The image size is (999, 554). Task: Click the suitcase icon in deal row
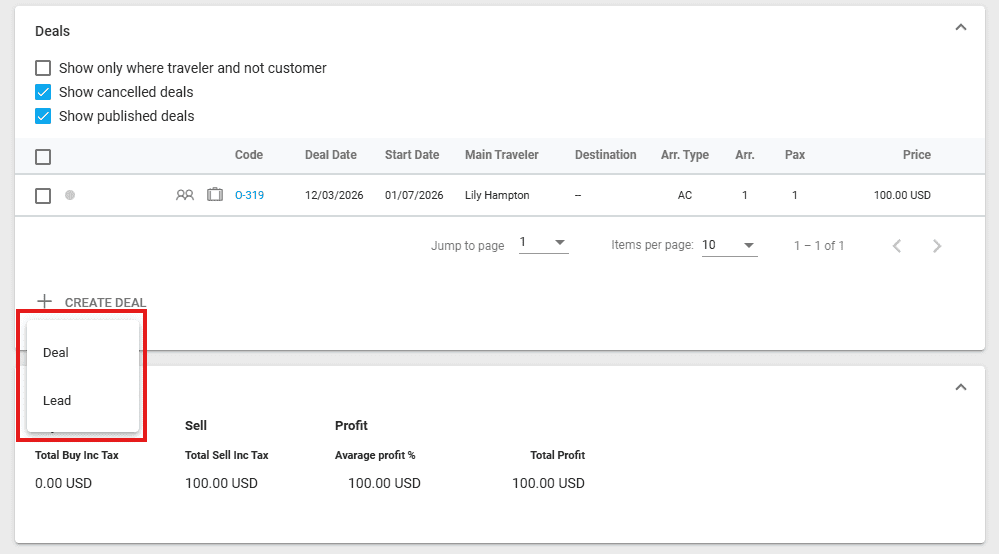215,195
